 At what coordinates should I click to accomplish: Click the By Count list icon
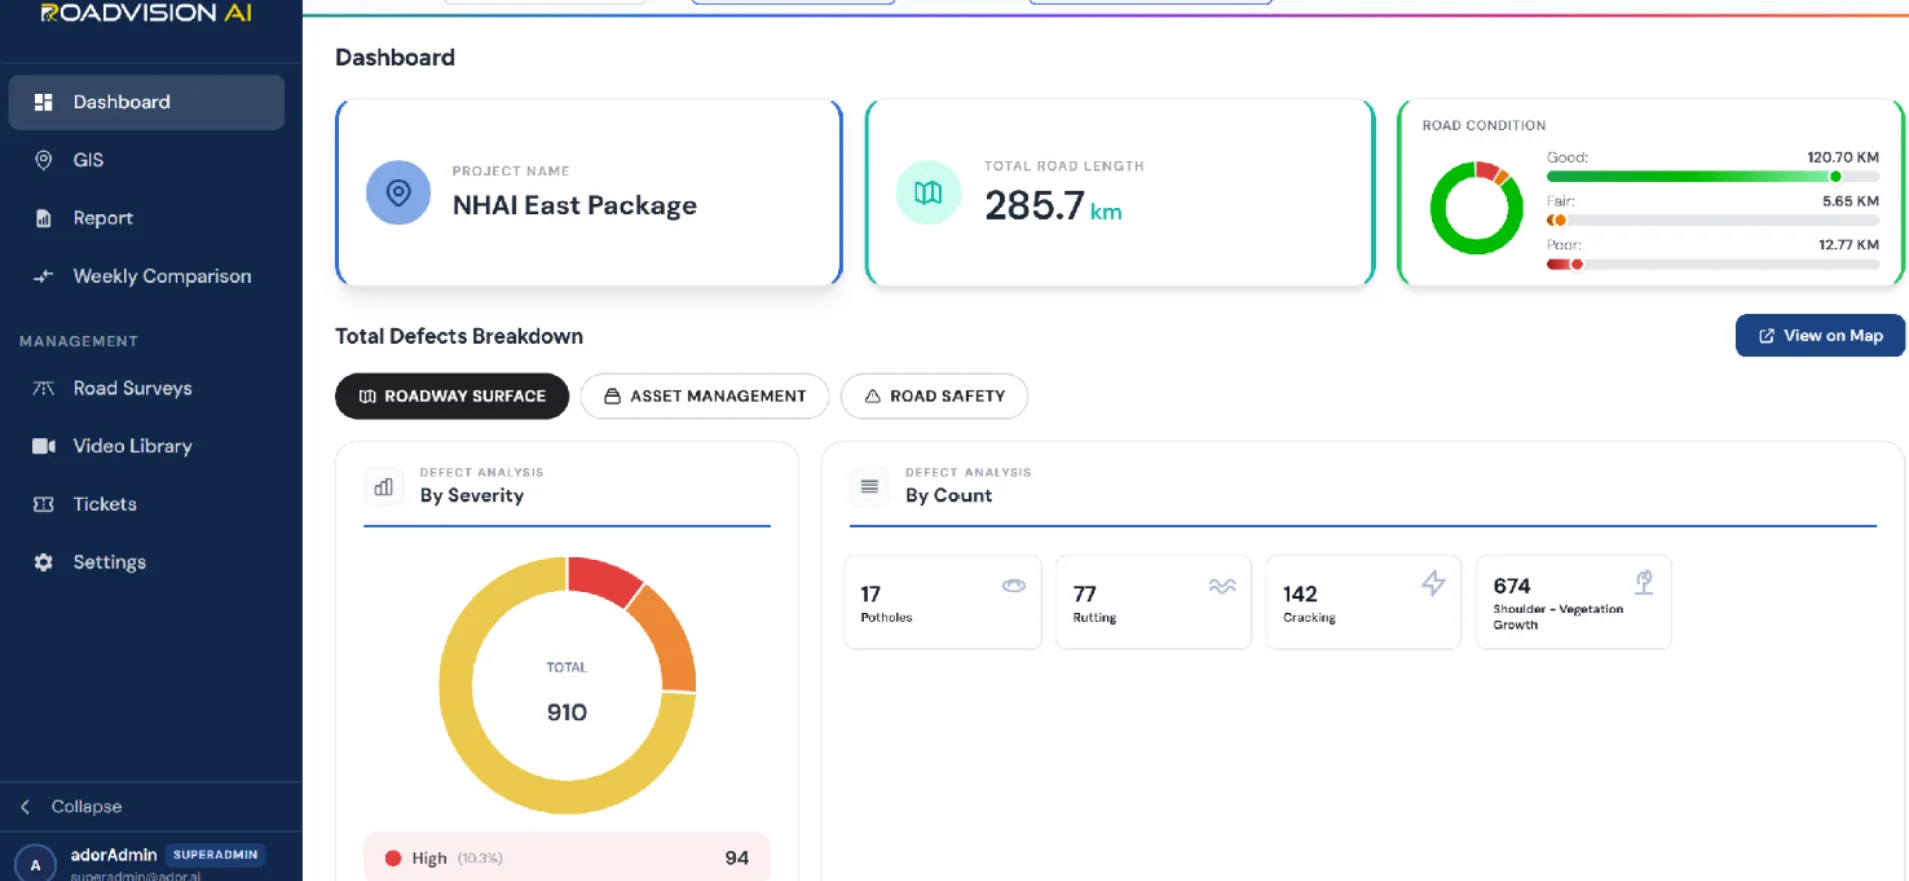tap(870, 487)
